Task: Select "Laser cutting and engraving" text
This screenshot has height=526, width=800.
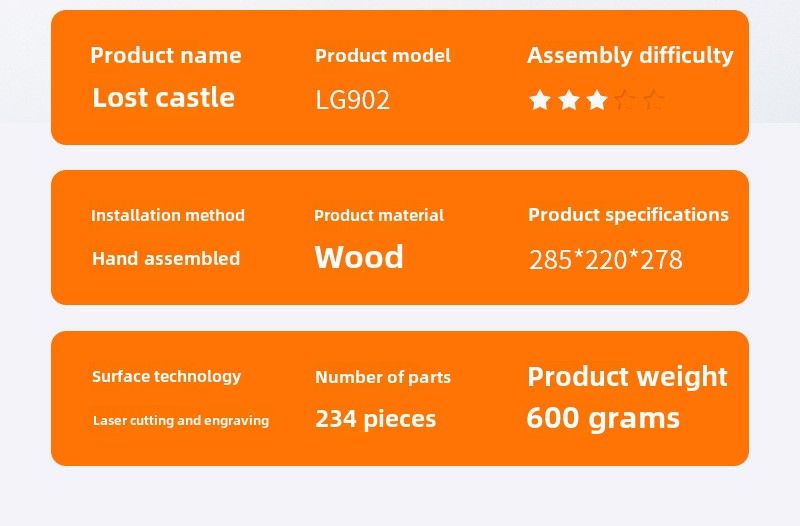Action: tap(181, 421)
